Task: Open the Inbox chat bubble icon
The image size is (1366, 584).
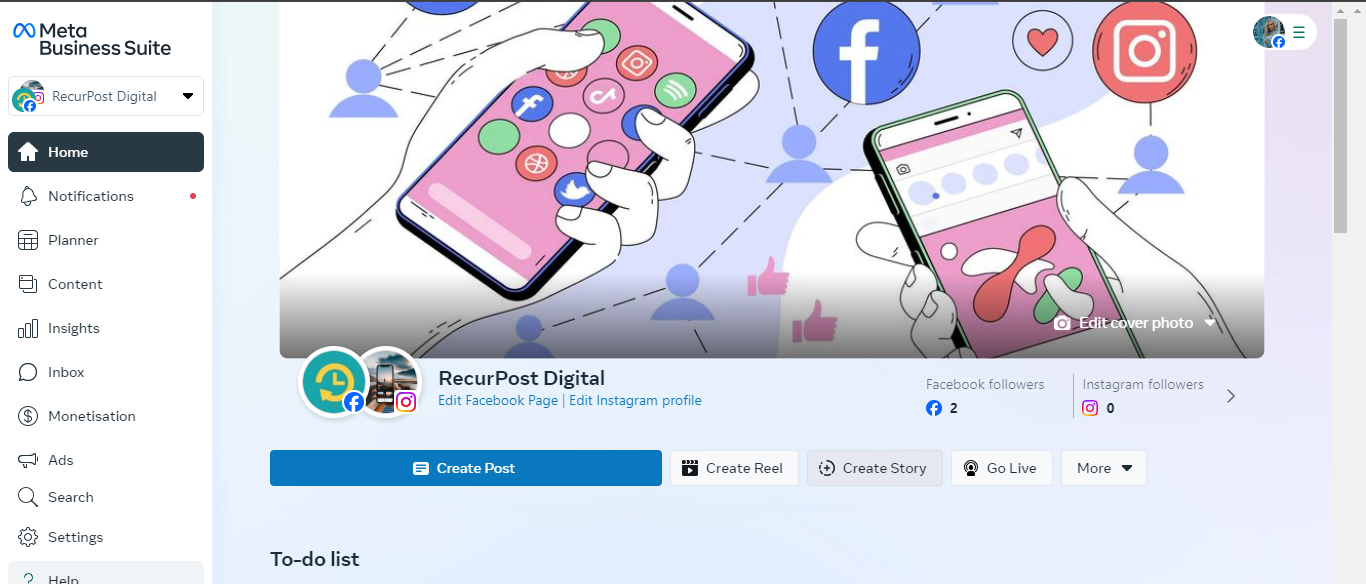Action: pyautogui.click(x=28, y=372)
